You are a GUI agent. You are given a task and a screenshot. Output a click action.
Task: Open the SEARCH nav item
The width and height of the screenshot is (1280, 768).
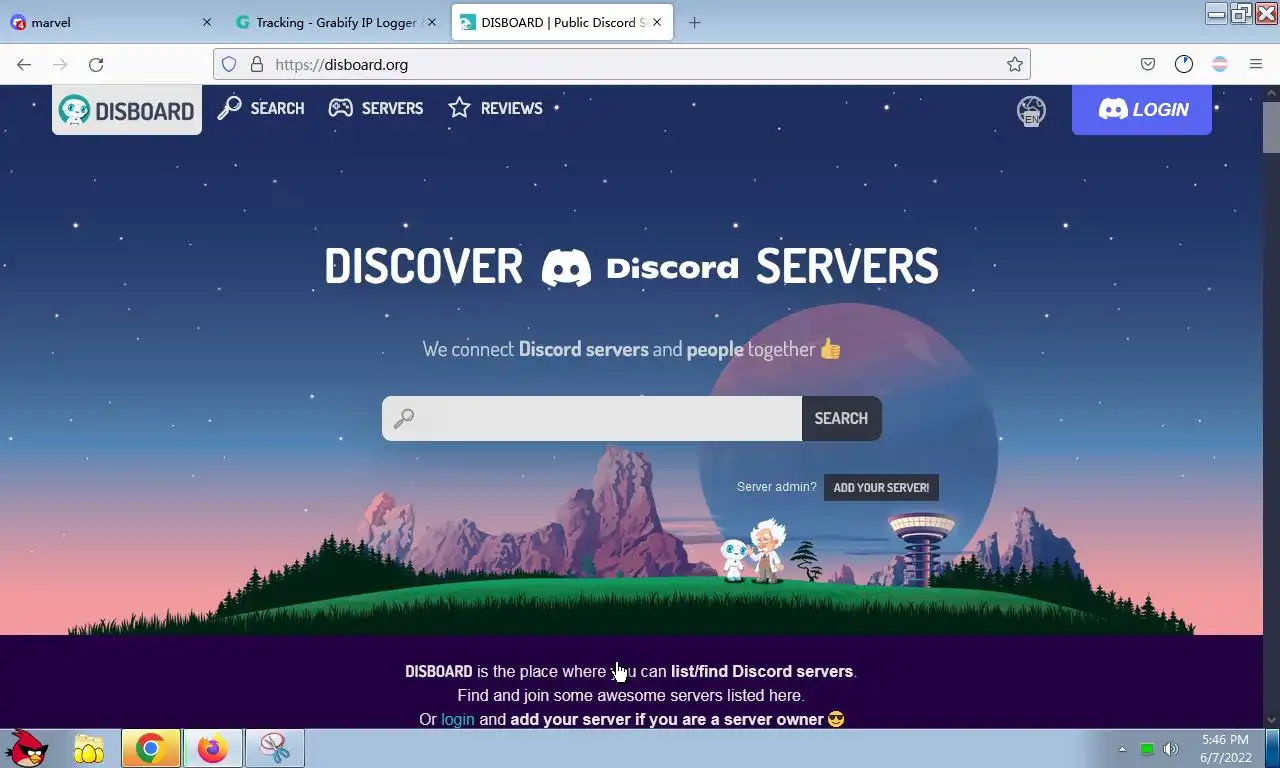point(261,108)
